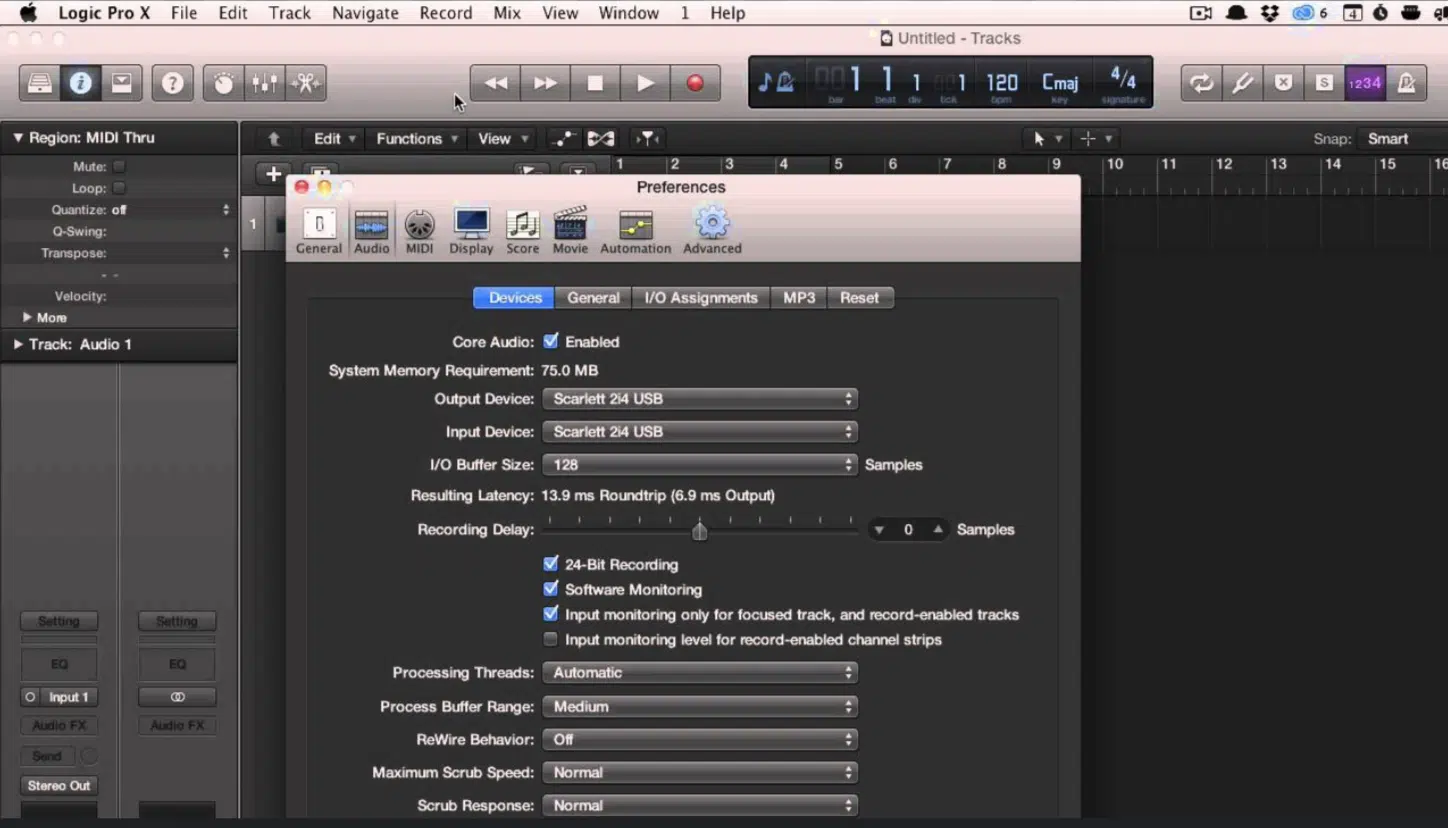Open the Mixer sliders icon
The image size is (1448, 828).
pyautogui.click(x=265, y=83)
